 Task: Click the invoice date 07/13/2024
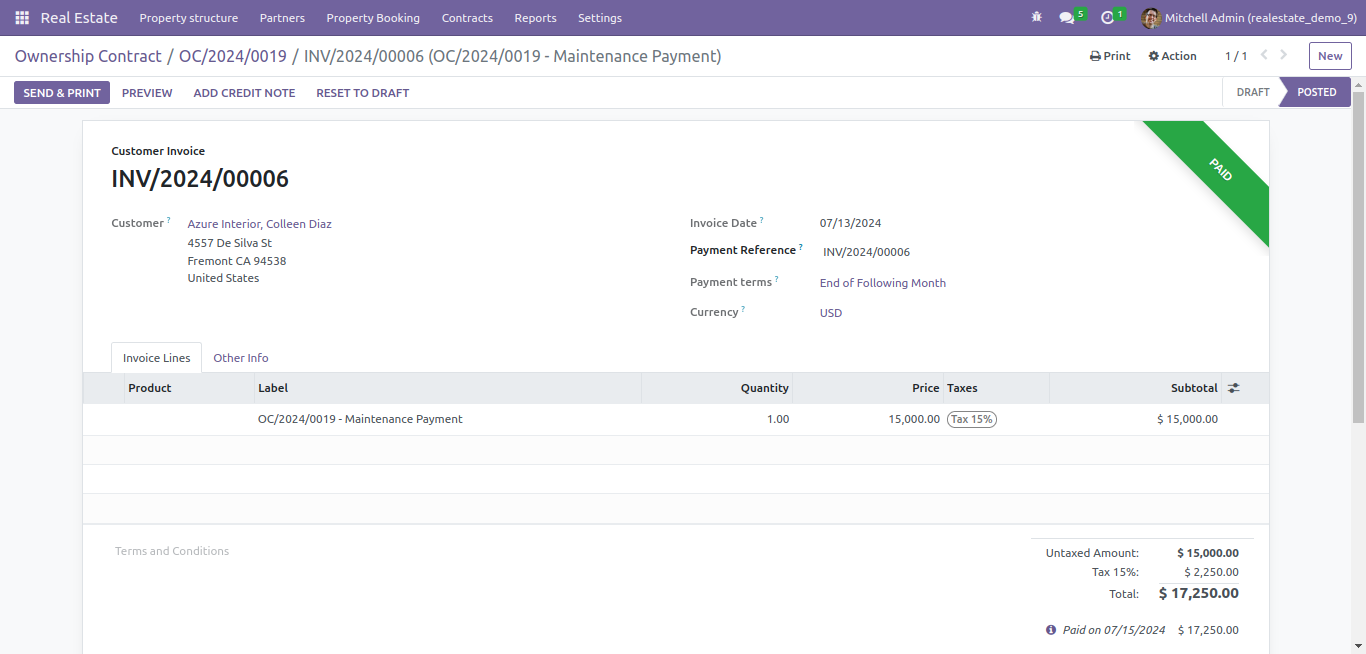click(x=851, y=223)
